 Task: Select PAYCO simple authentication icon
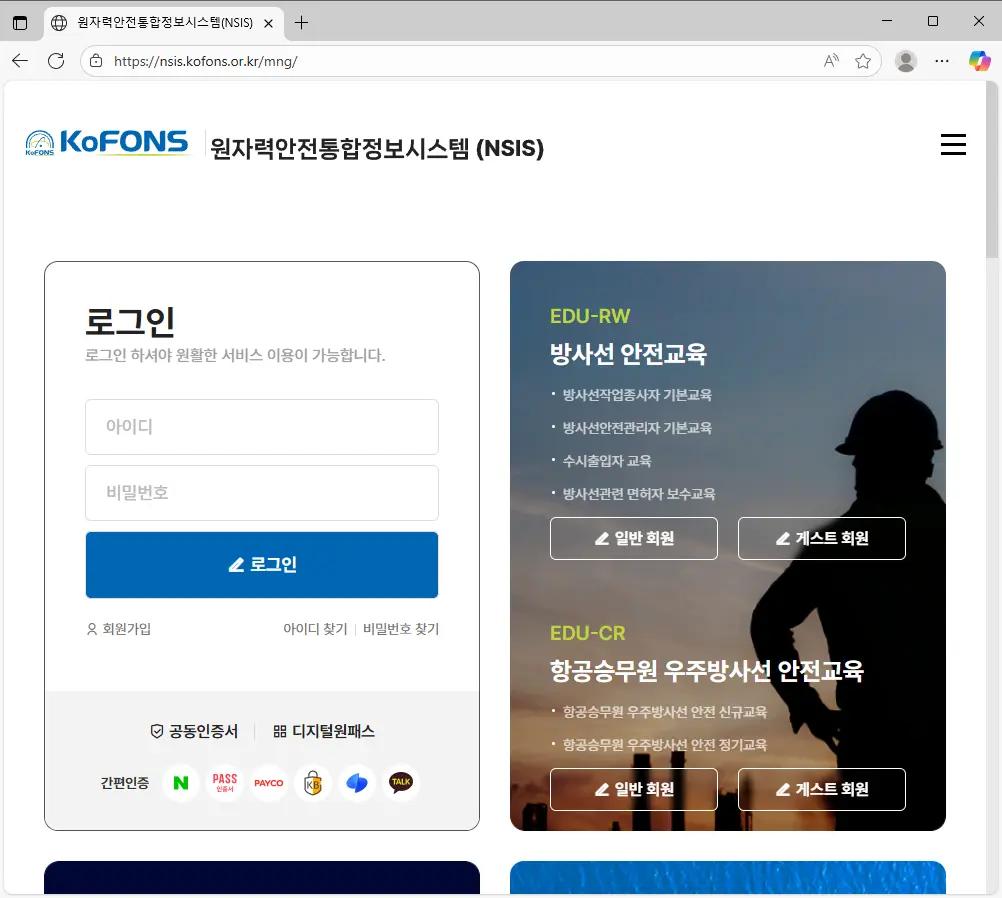click(268, 783)
